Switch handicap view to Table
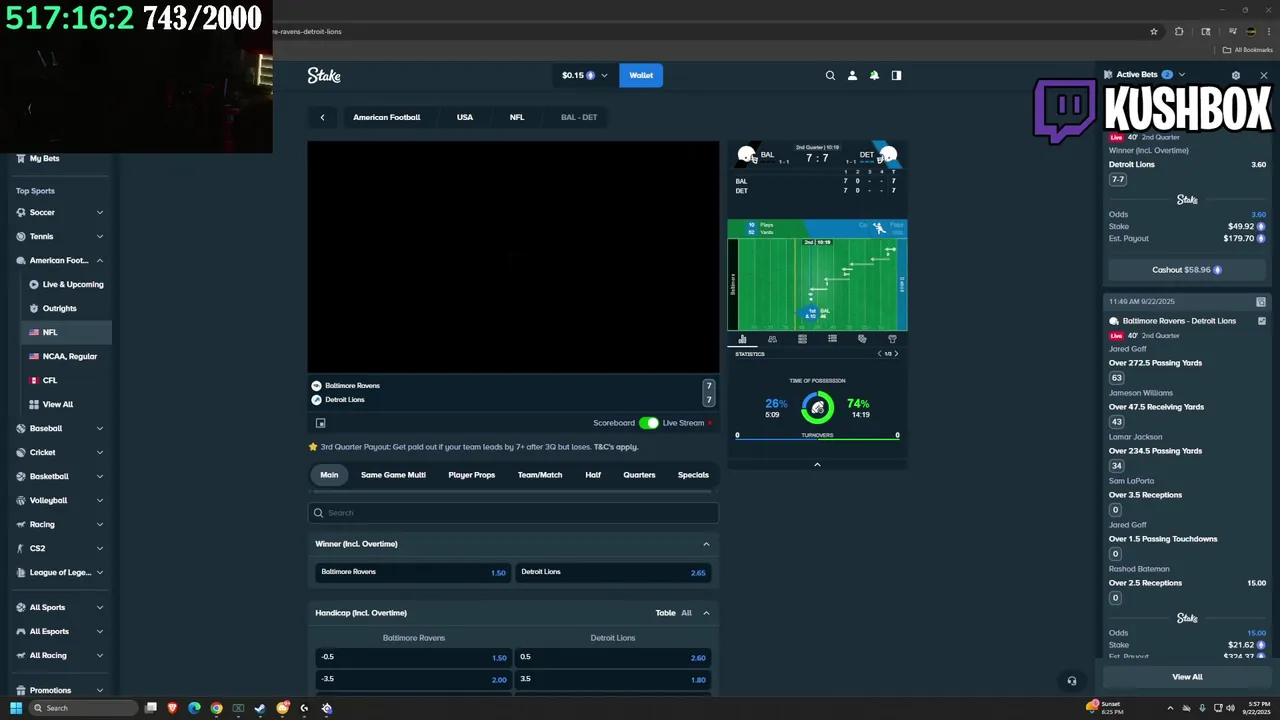Screen dimensions: 1280x720 (x=665, y=613)
